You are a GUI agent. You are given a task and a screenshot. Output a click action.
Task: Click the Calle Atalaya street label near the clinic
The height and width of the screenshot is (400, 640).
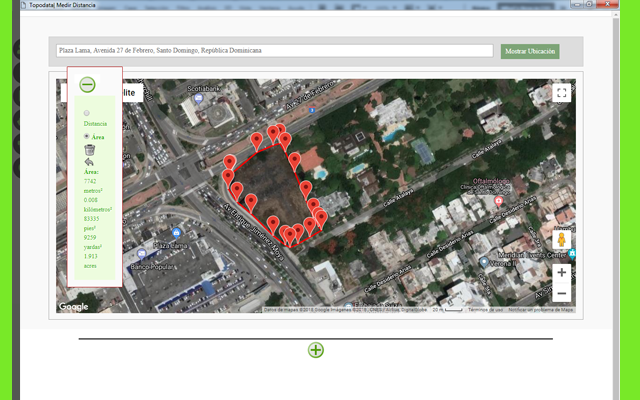click(487, 149)
